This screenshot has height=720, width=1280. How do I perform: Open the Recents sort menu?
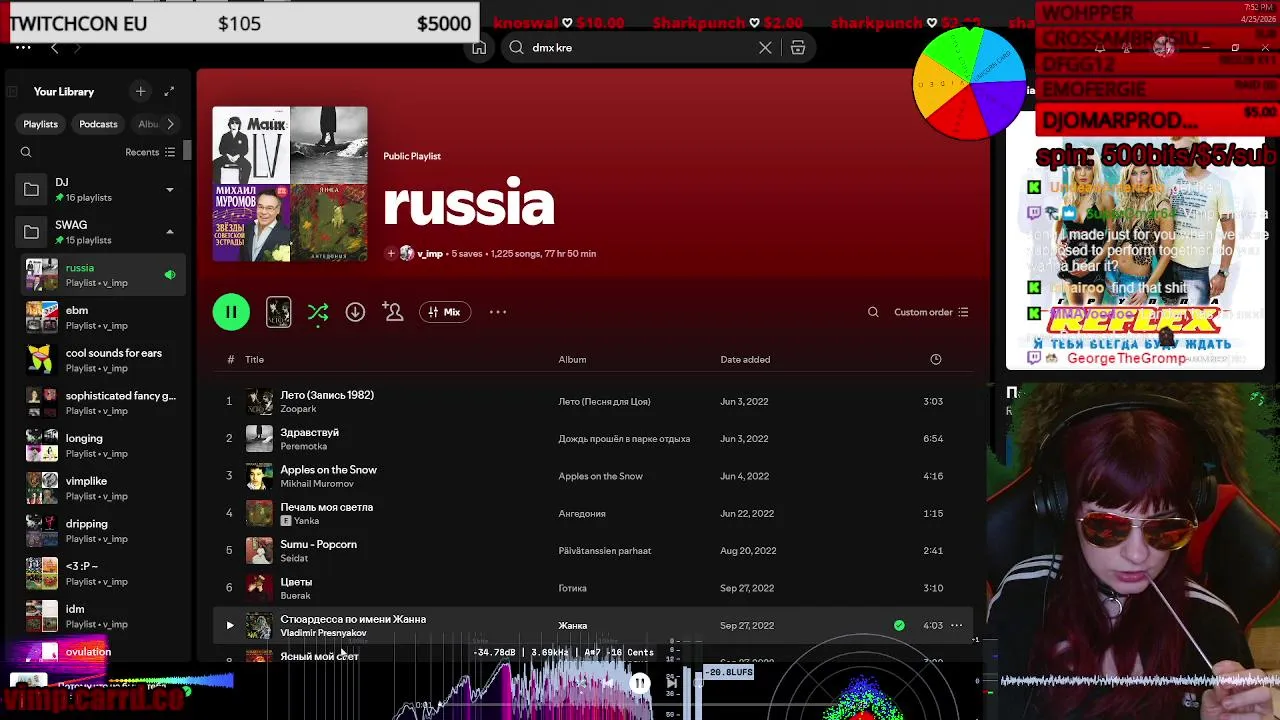click(150, 152)
